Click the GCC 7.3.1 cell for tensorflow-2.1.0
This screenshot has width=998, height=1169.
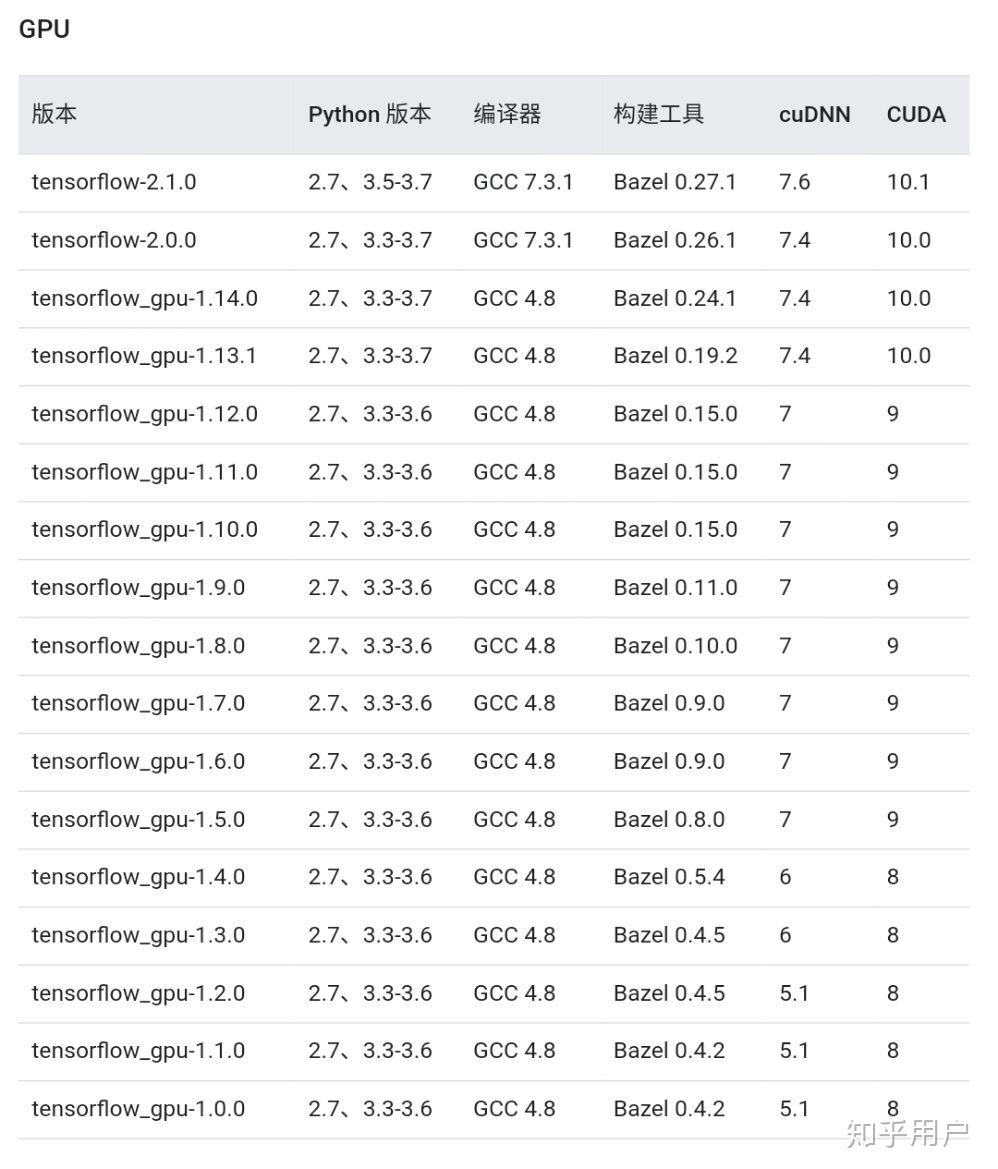524,182
